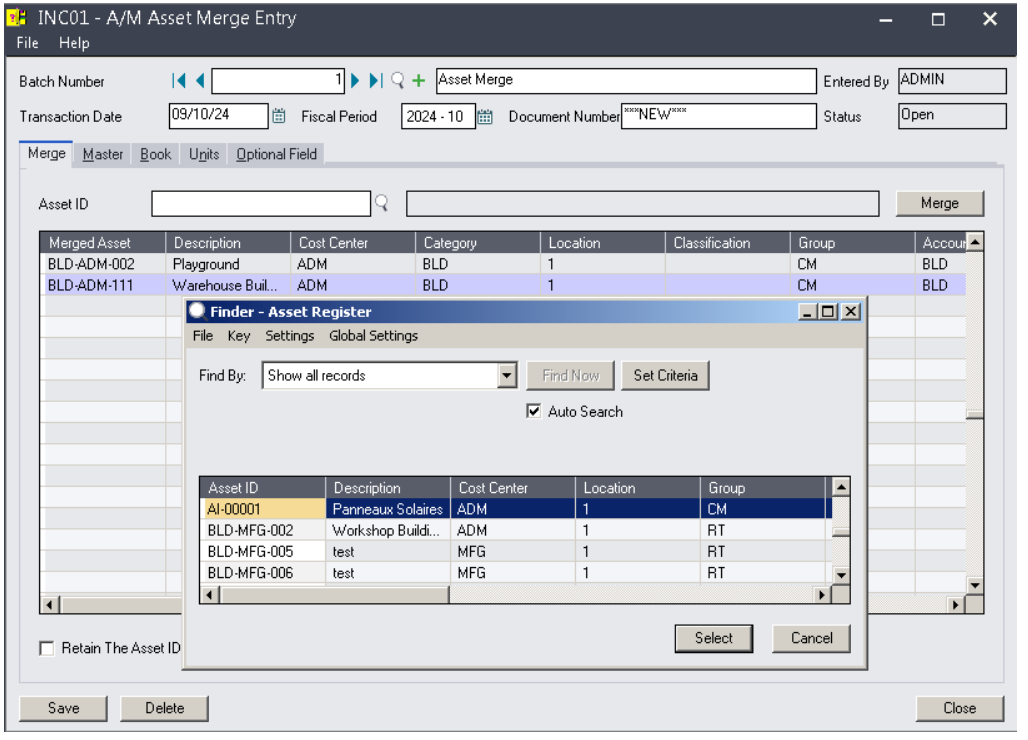This screenshot has width=1028, height=740.
Task: Open batch number finder magnifier
Action: pos(397,81)
